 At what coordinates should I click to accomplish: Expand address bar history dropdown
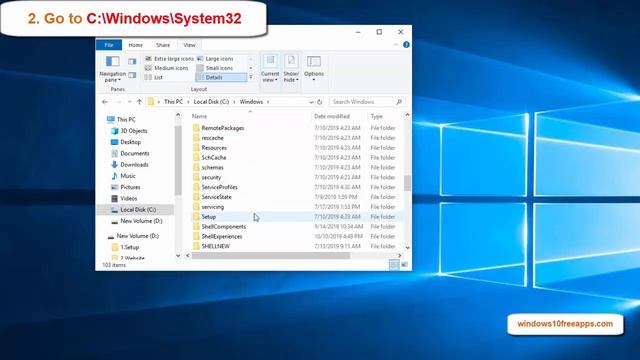pos(311,102)
